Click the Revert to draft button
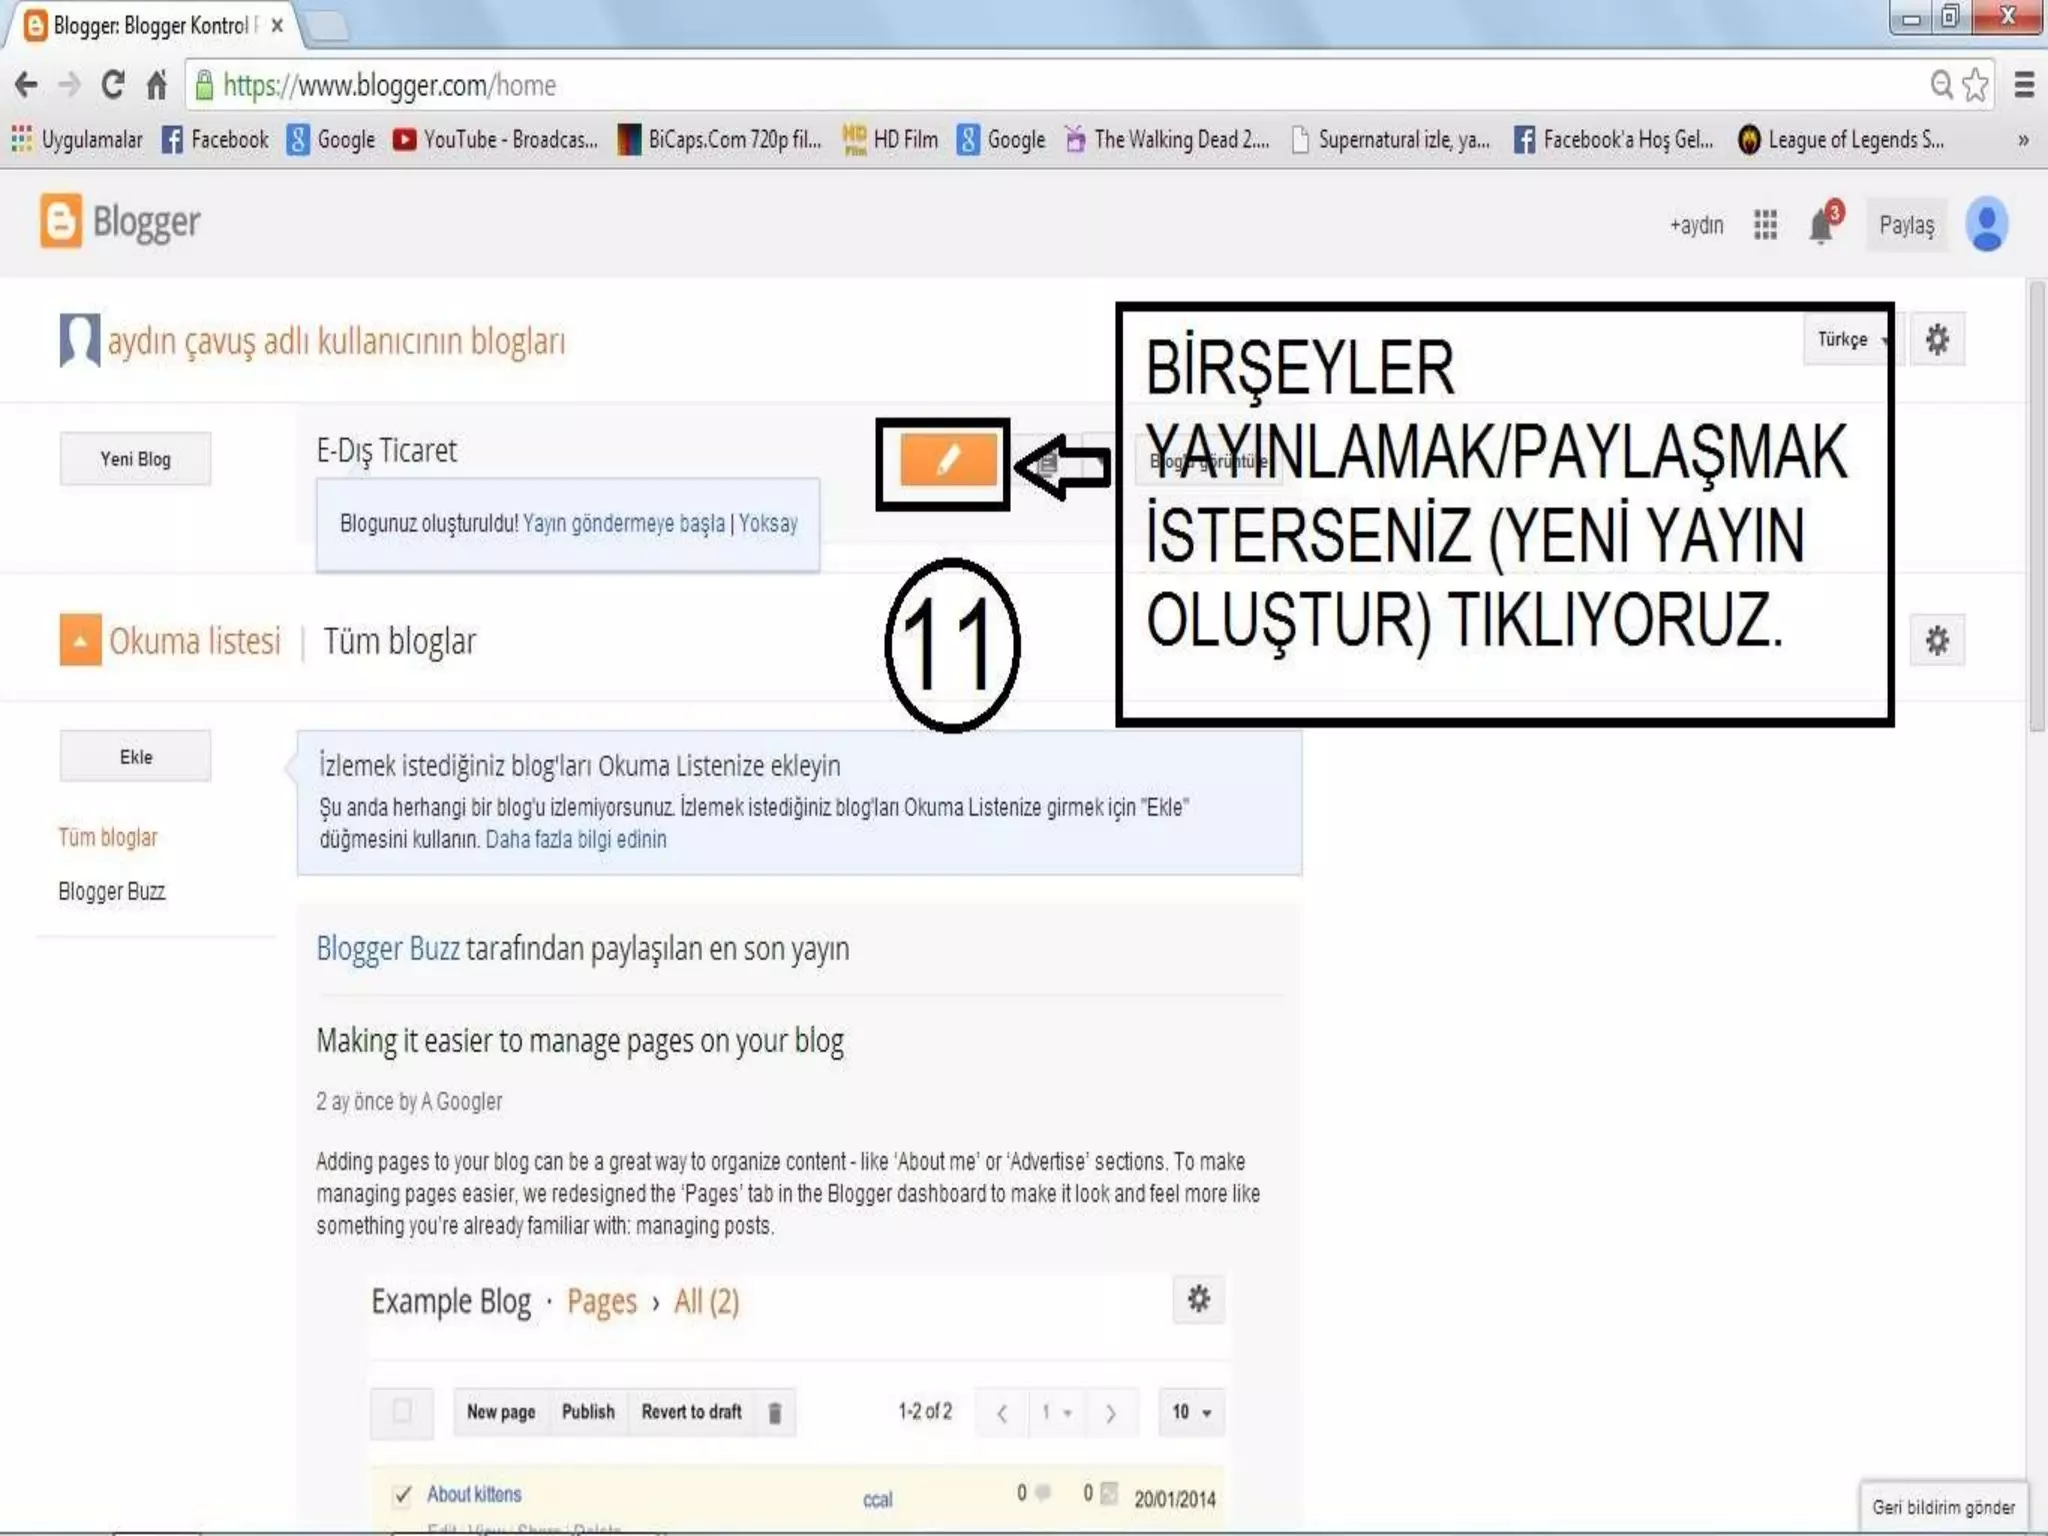Screen dimensions: 2048x1536 click(691, 1412)
